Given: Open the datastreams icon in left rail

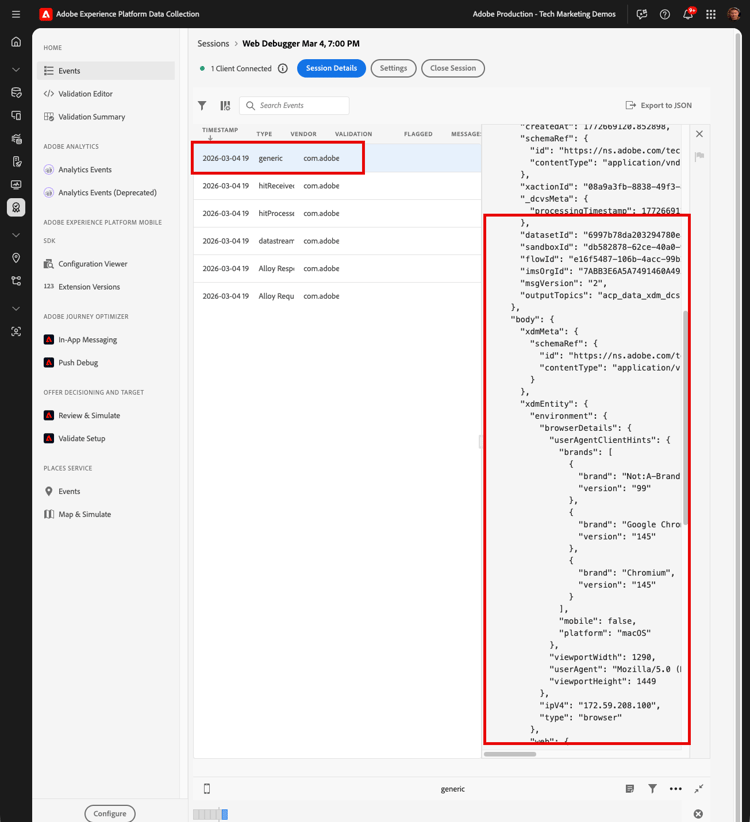Looking at the screenshot, I should pos(16,93).
